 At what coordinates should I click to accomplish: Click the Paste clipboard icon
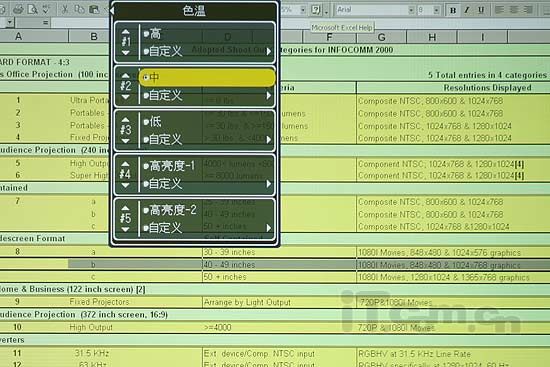94,9
